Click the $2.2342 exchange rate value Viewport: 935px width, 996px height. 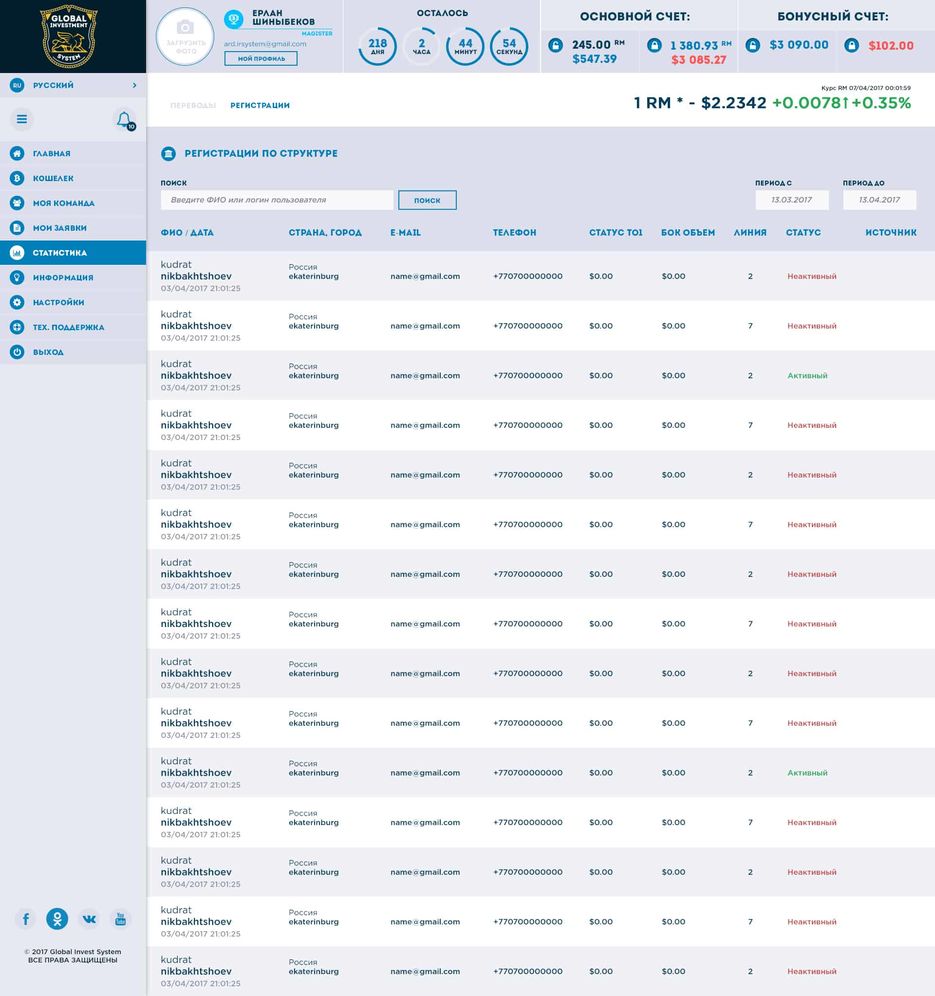(734, 103)
